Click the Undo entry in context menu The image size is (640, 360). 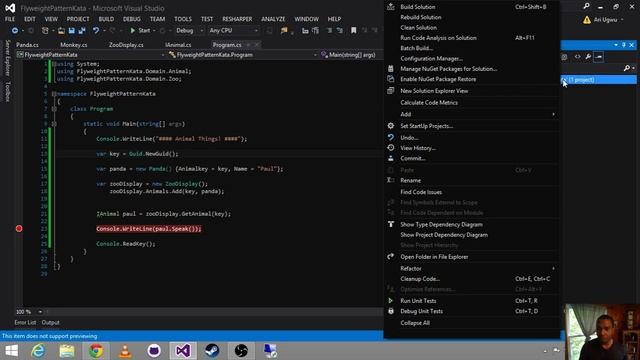point(472,138)
